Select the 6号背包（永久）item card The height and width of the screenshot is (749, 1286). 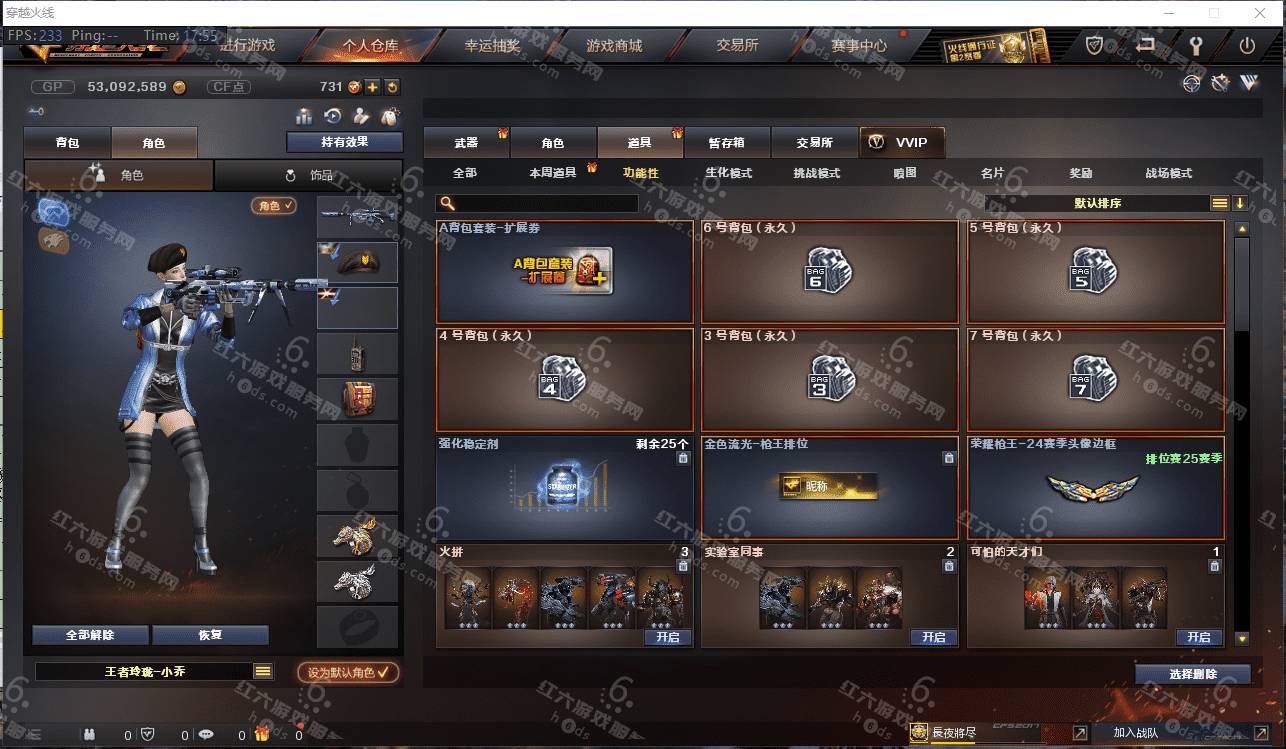pos(830,271)
